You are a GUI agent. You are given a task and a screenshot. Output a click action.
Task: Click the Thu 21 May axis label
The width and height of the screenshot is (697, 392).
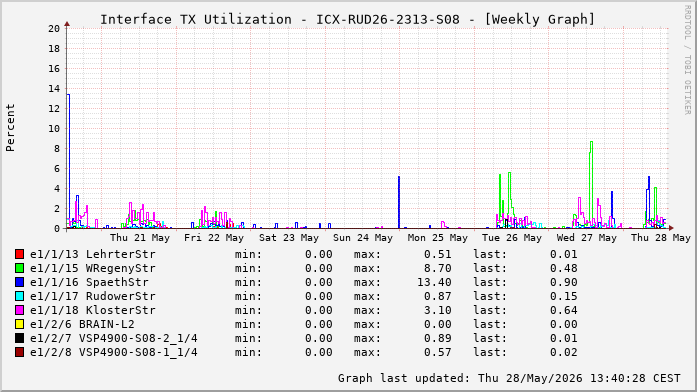pos(140,238)
